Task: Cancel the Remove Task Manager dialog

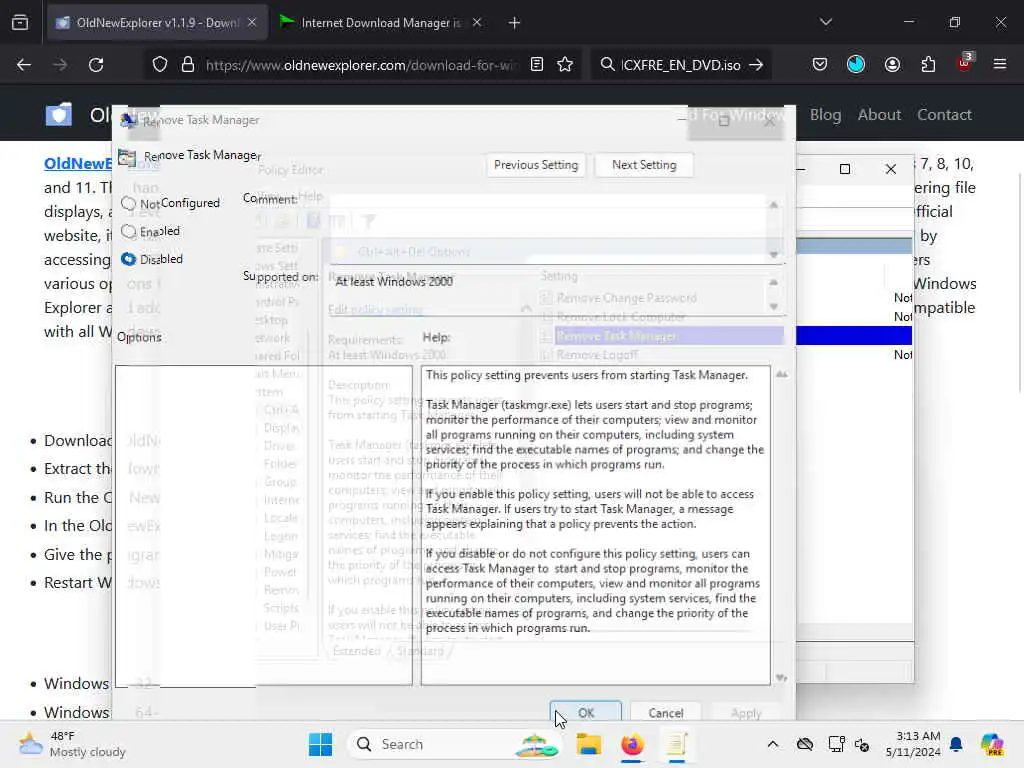Action: click(x=665, y=712)
